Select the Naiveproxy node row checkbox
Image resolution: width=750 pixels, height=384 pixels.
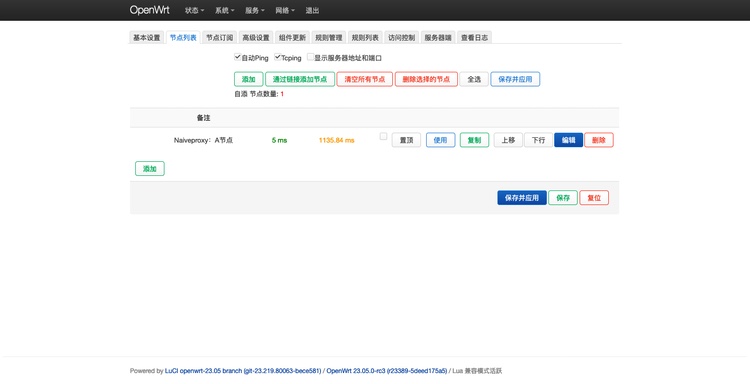(x=383, y=136)
